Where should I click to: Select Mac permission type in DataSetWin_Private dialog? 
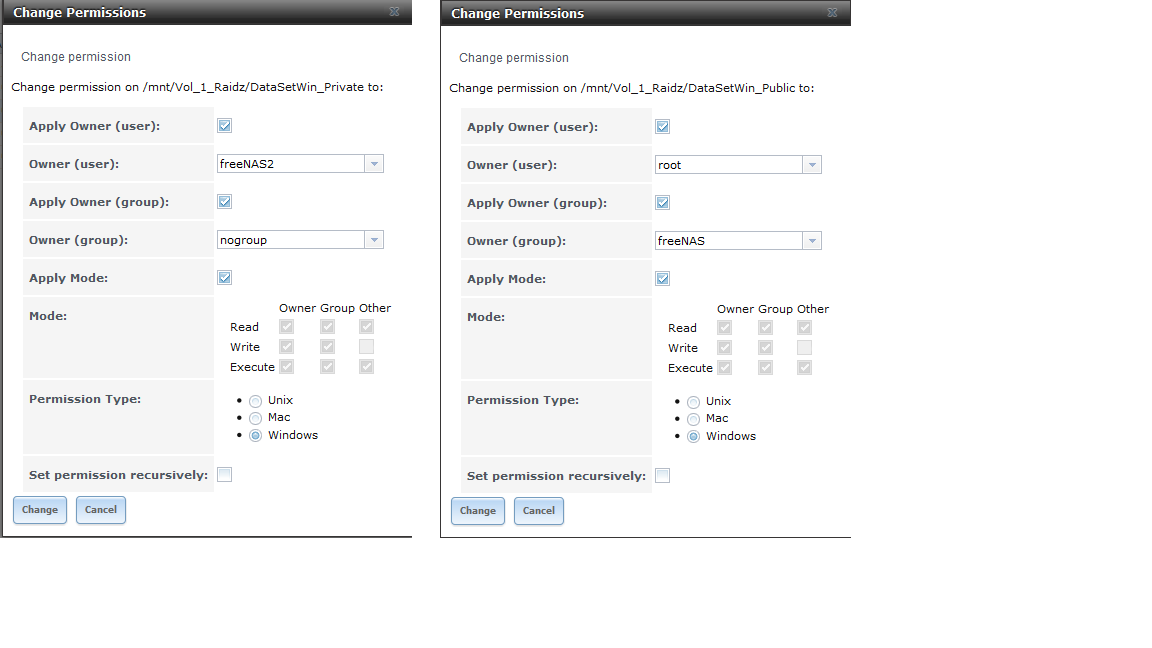coord(256,418)
